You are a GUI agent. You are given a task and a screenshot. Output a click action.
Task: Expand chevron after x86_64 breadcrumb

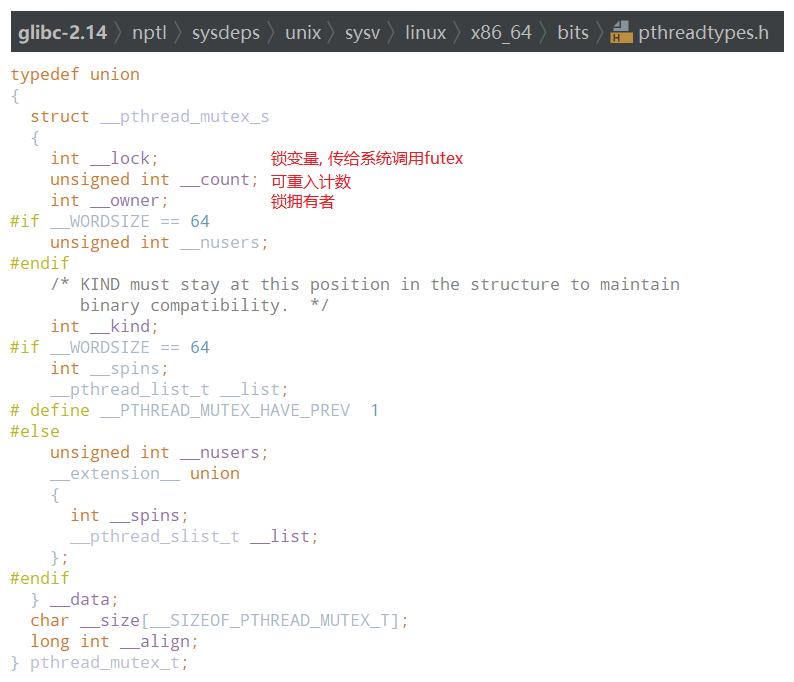pos(544,32)
